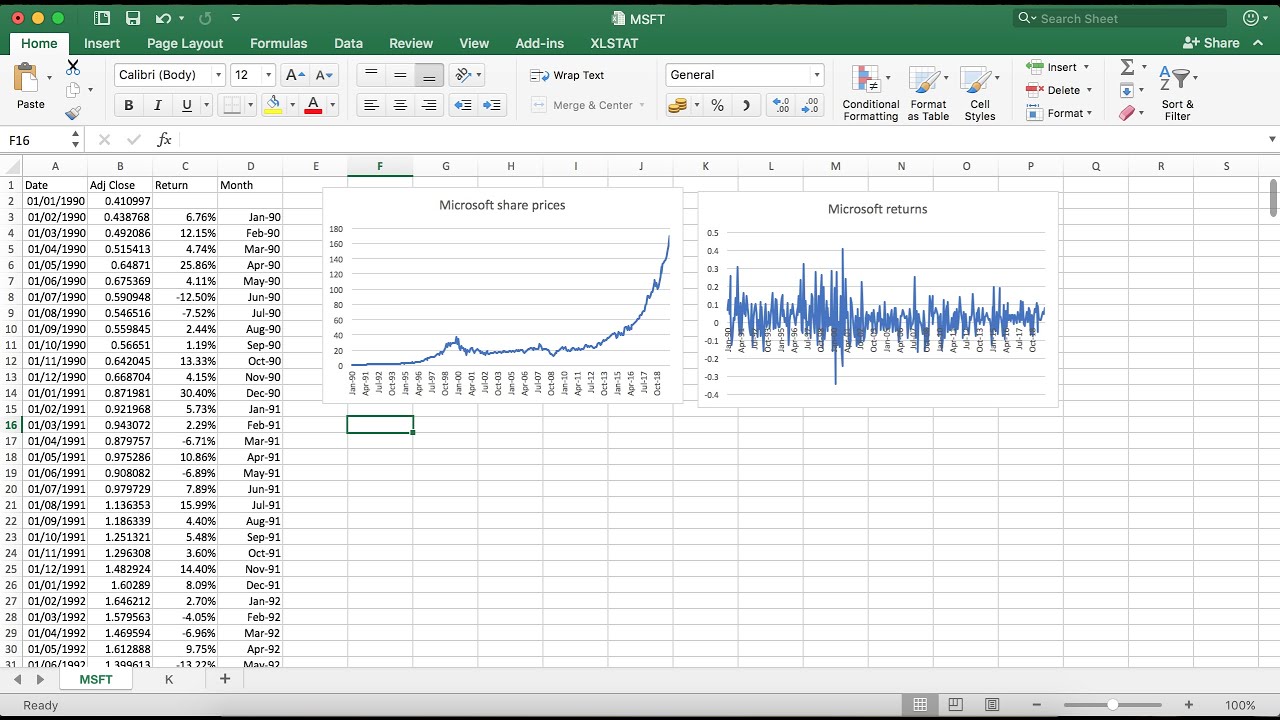
Task: Toggle Italic formatting
Action: click(157, 105)
